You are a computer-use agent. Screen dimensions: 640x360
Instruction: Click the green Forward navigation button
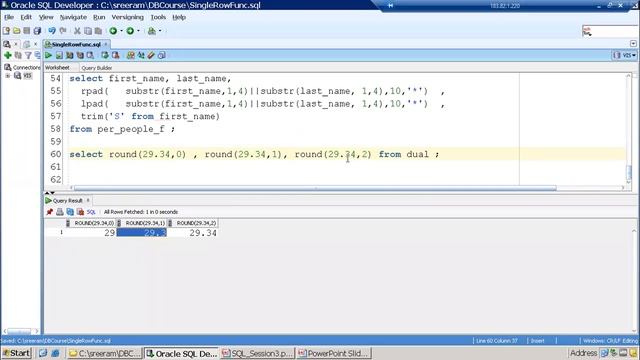[x=130, y=31]
